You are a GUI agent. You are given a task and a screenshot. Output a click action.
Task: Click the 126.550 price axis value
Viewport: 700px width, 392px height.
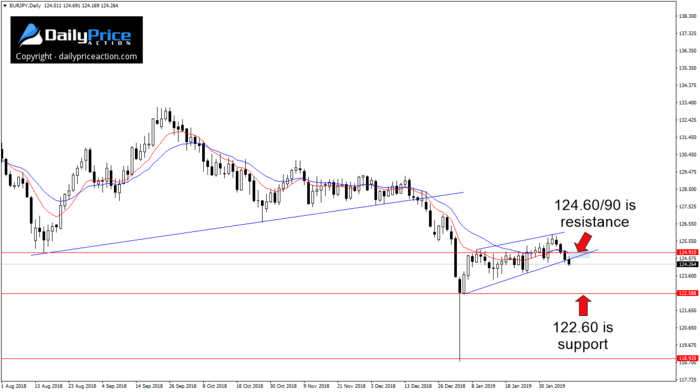click(688, 224)
